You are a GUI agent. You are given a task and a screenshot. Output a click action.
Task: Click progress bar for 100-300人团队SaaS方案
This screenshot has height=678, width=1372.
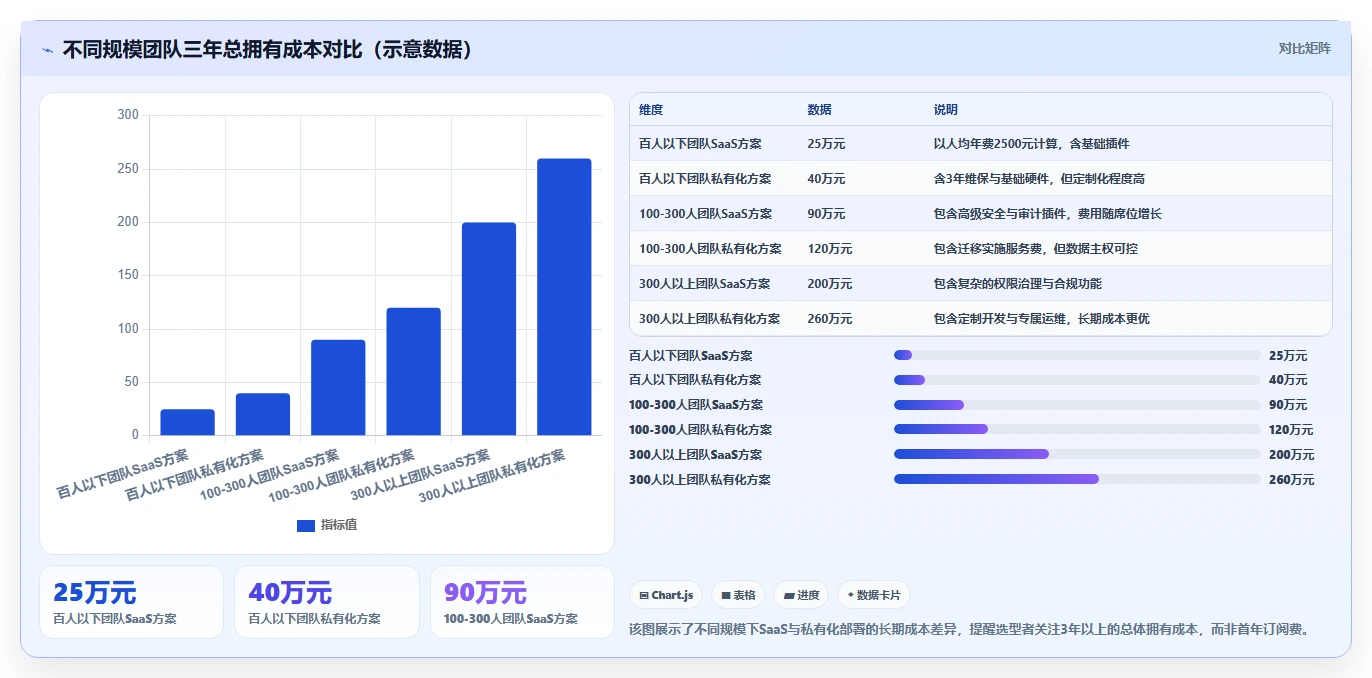pos(1077,405)
